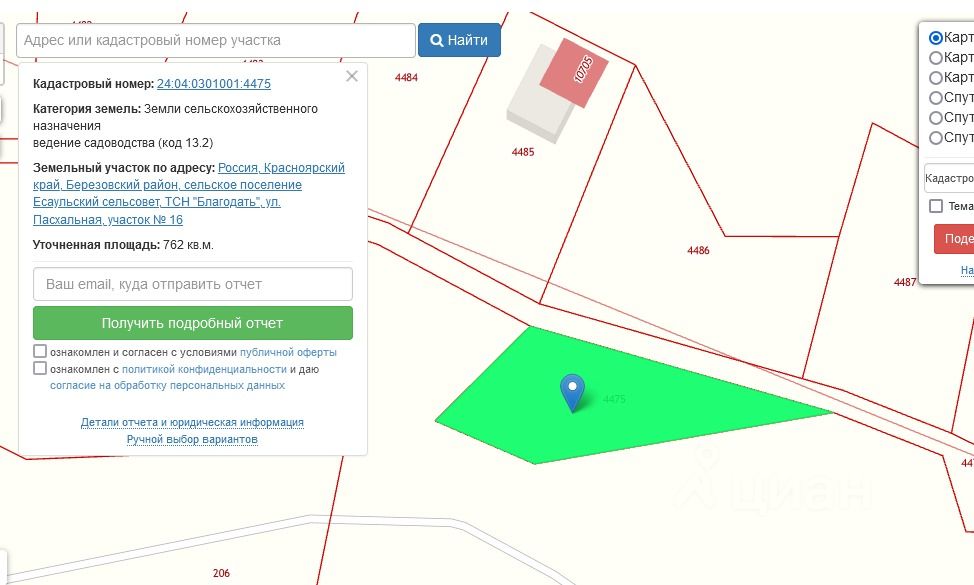Open the Кадастро layer dropdown
Viewport: 974px width, 585px height.
pos(949,179)
